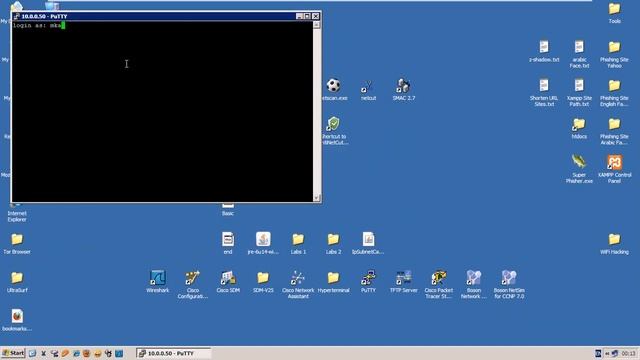Image resolution: width=640 pixels, height=360 pixels.
Task: Open the SDM-V25 folder
Action: (263, 281)
